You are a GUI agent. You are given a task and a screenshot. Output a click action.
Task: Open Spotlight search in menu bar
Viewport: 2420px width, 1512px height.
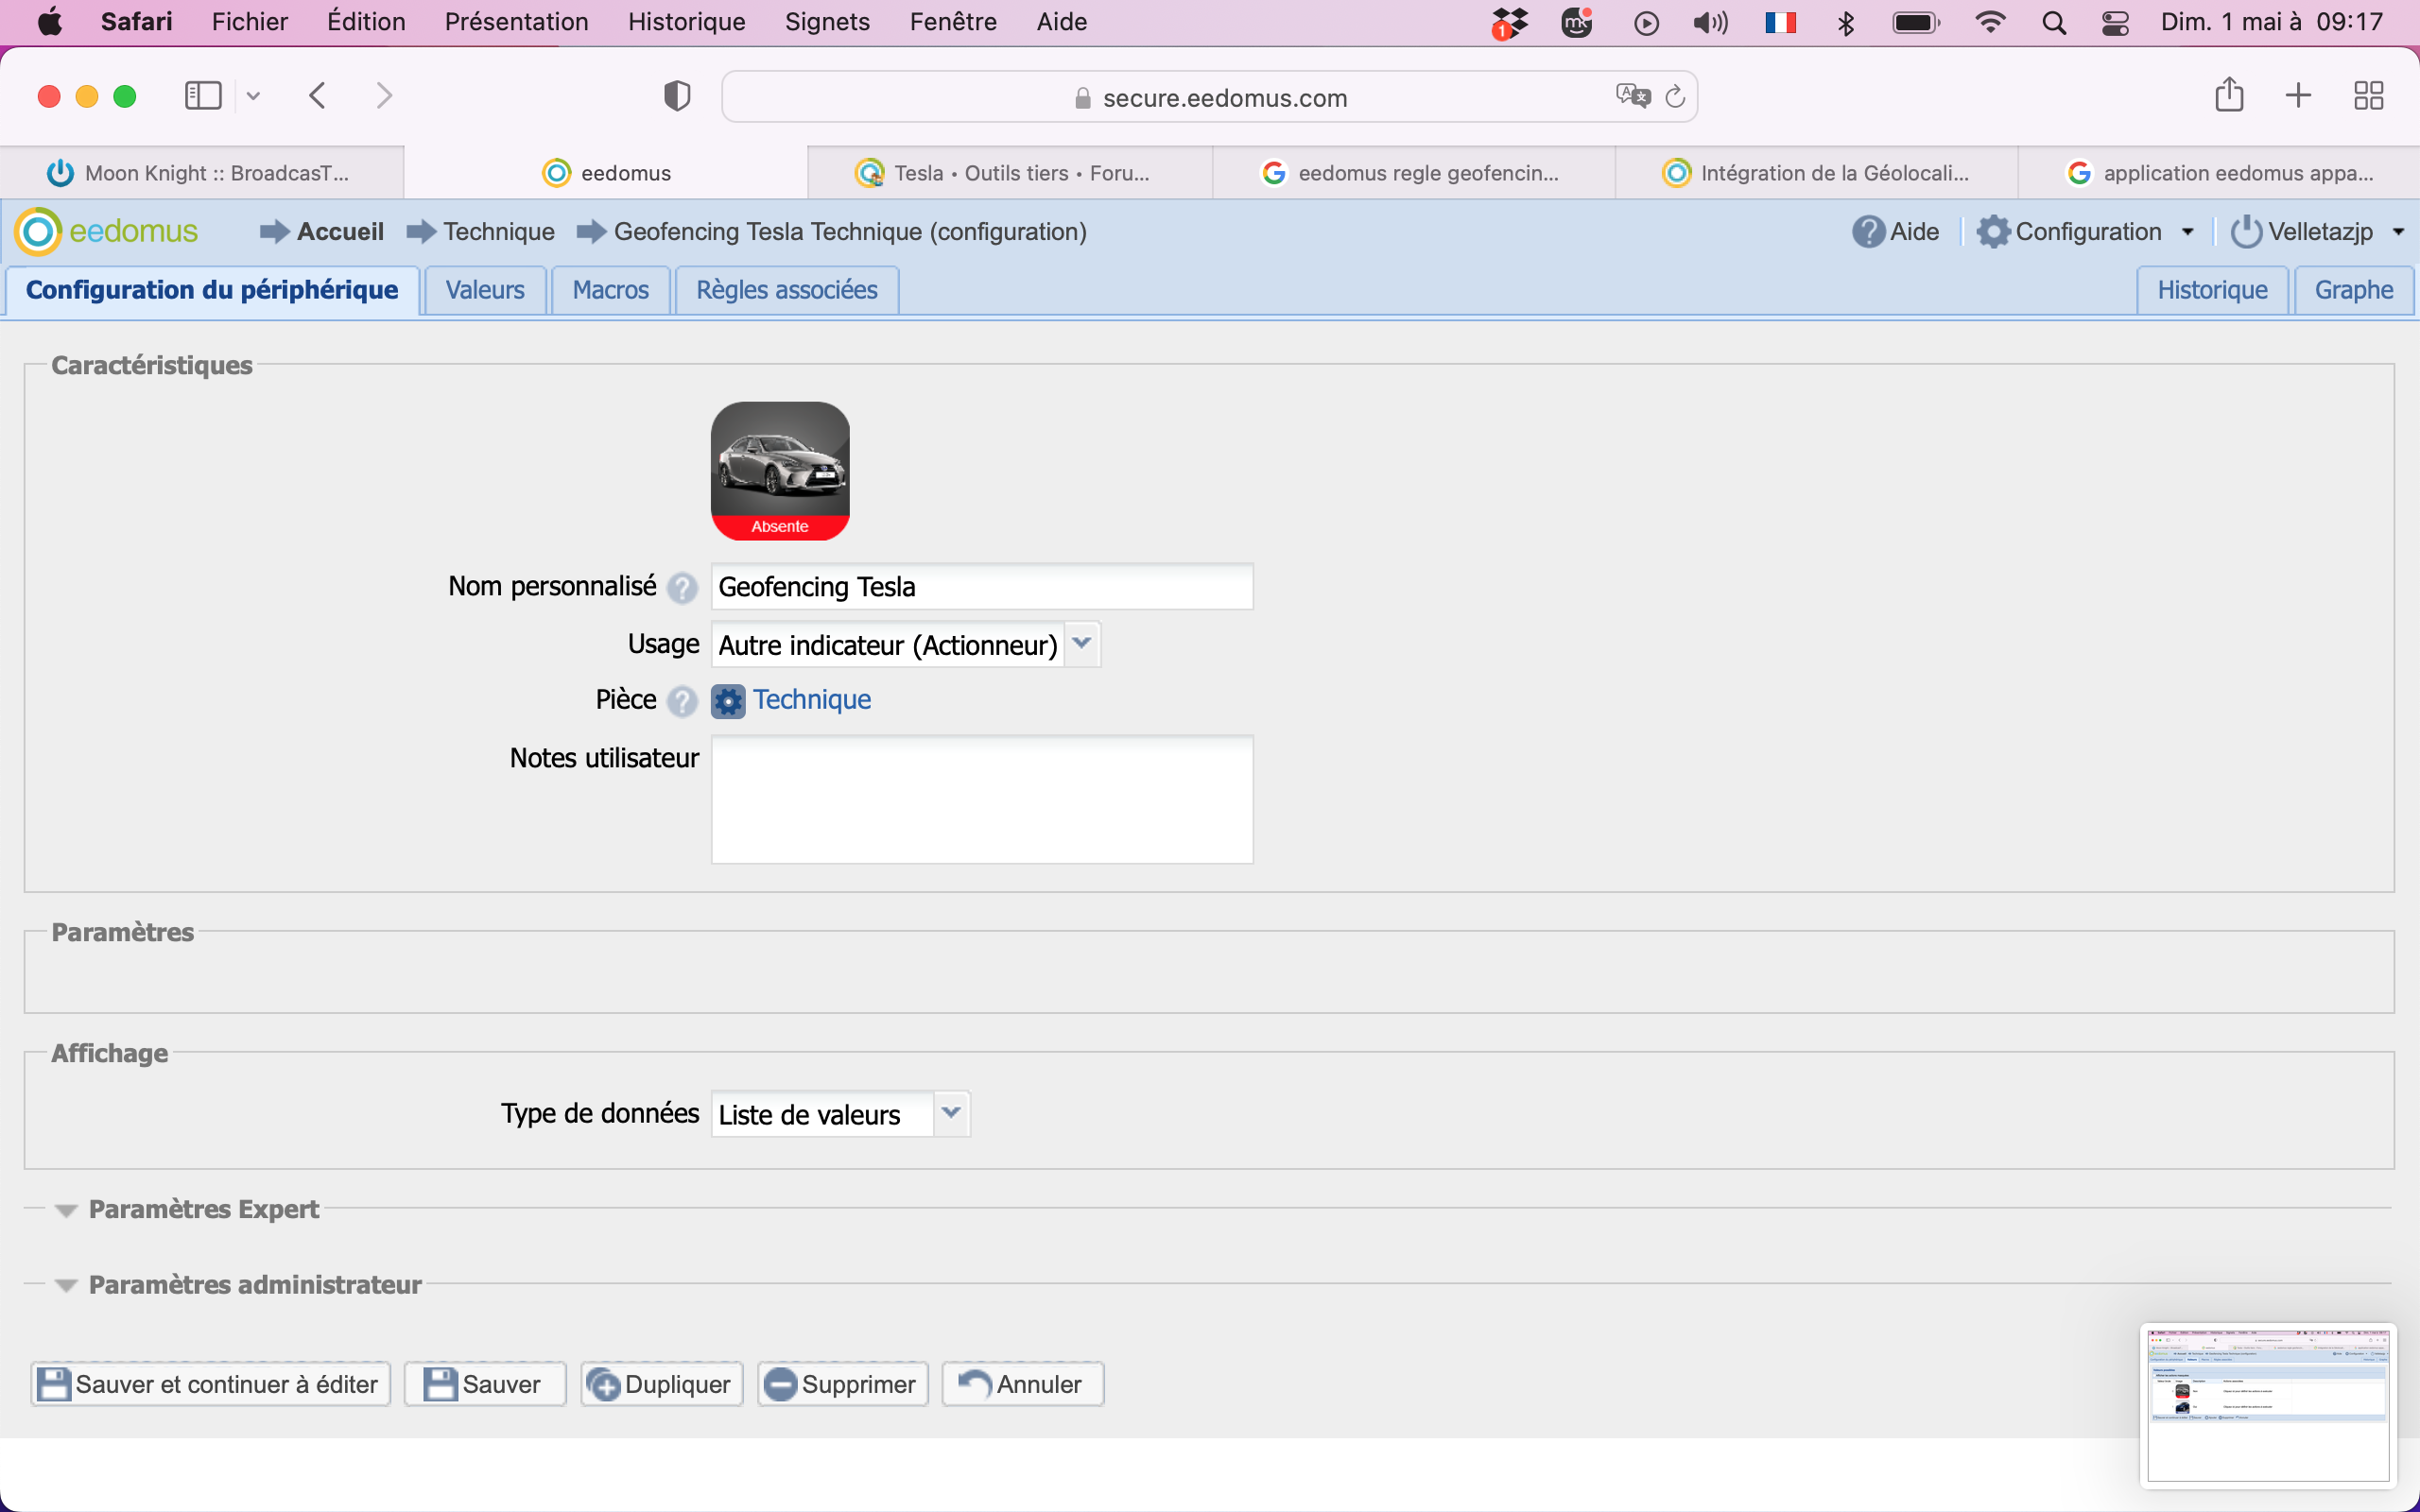pos(2054,22)
